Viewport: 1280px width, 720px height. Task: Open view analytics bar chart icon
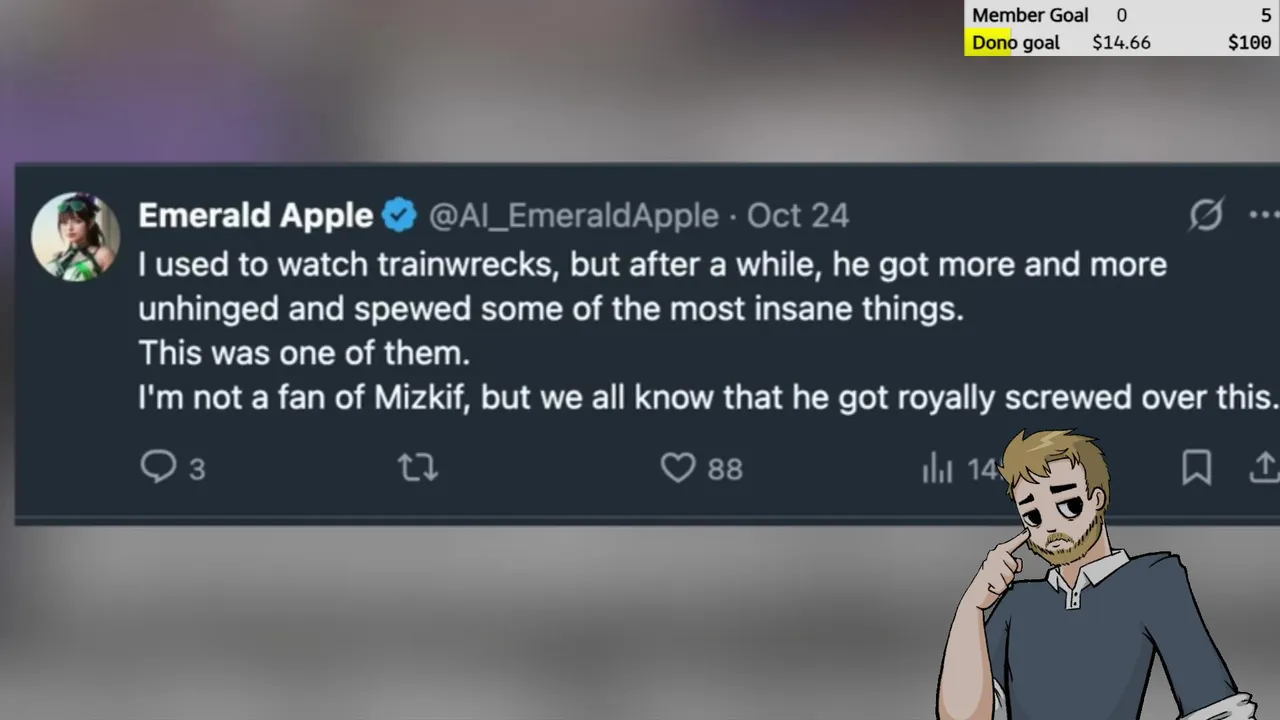pyautogui.click(x=937, y=467)
